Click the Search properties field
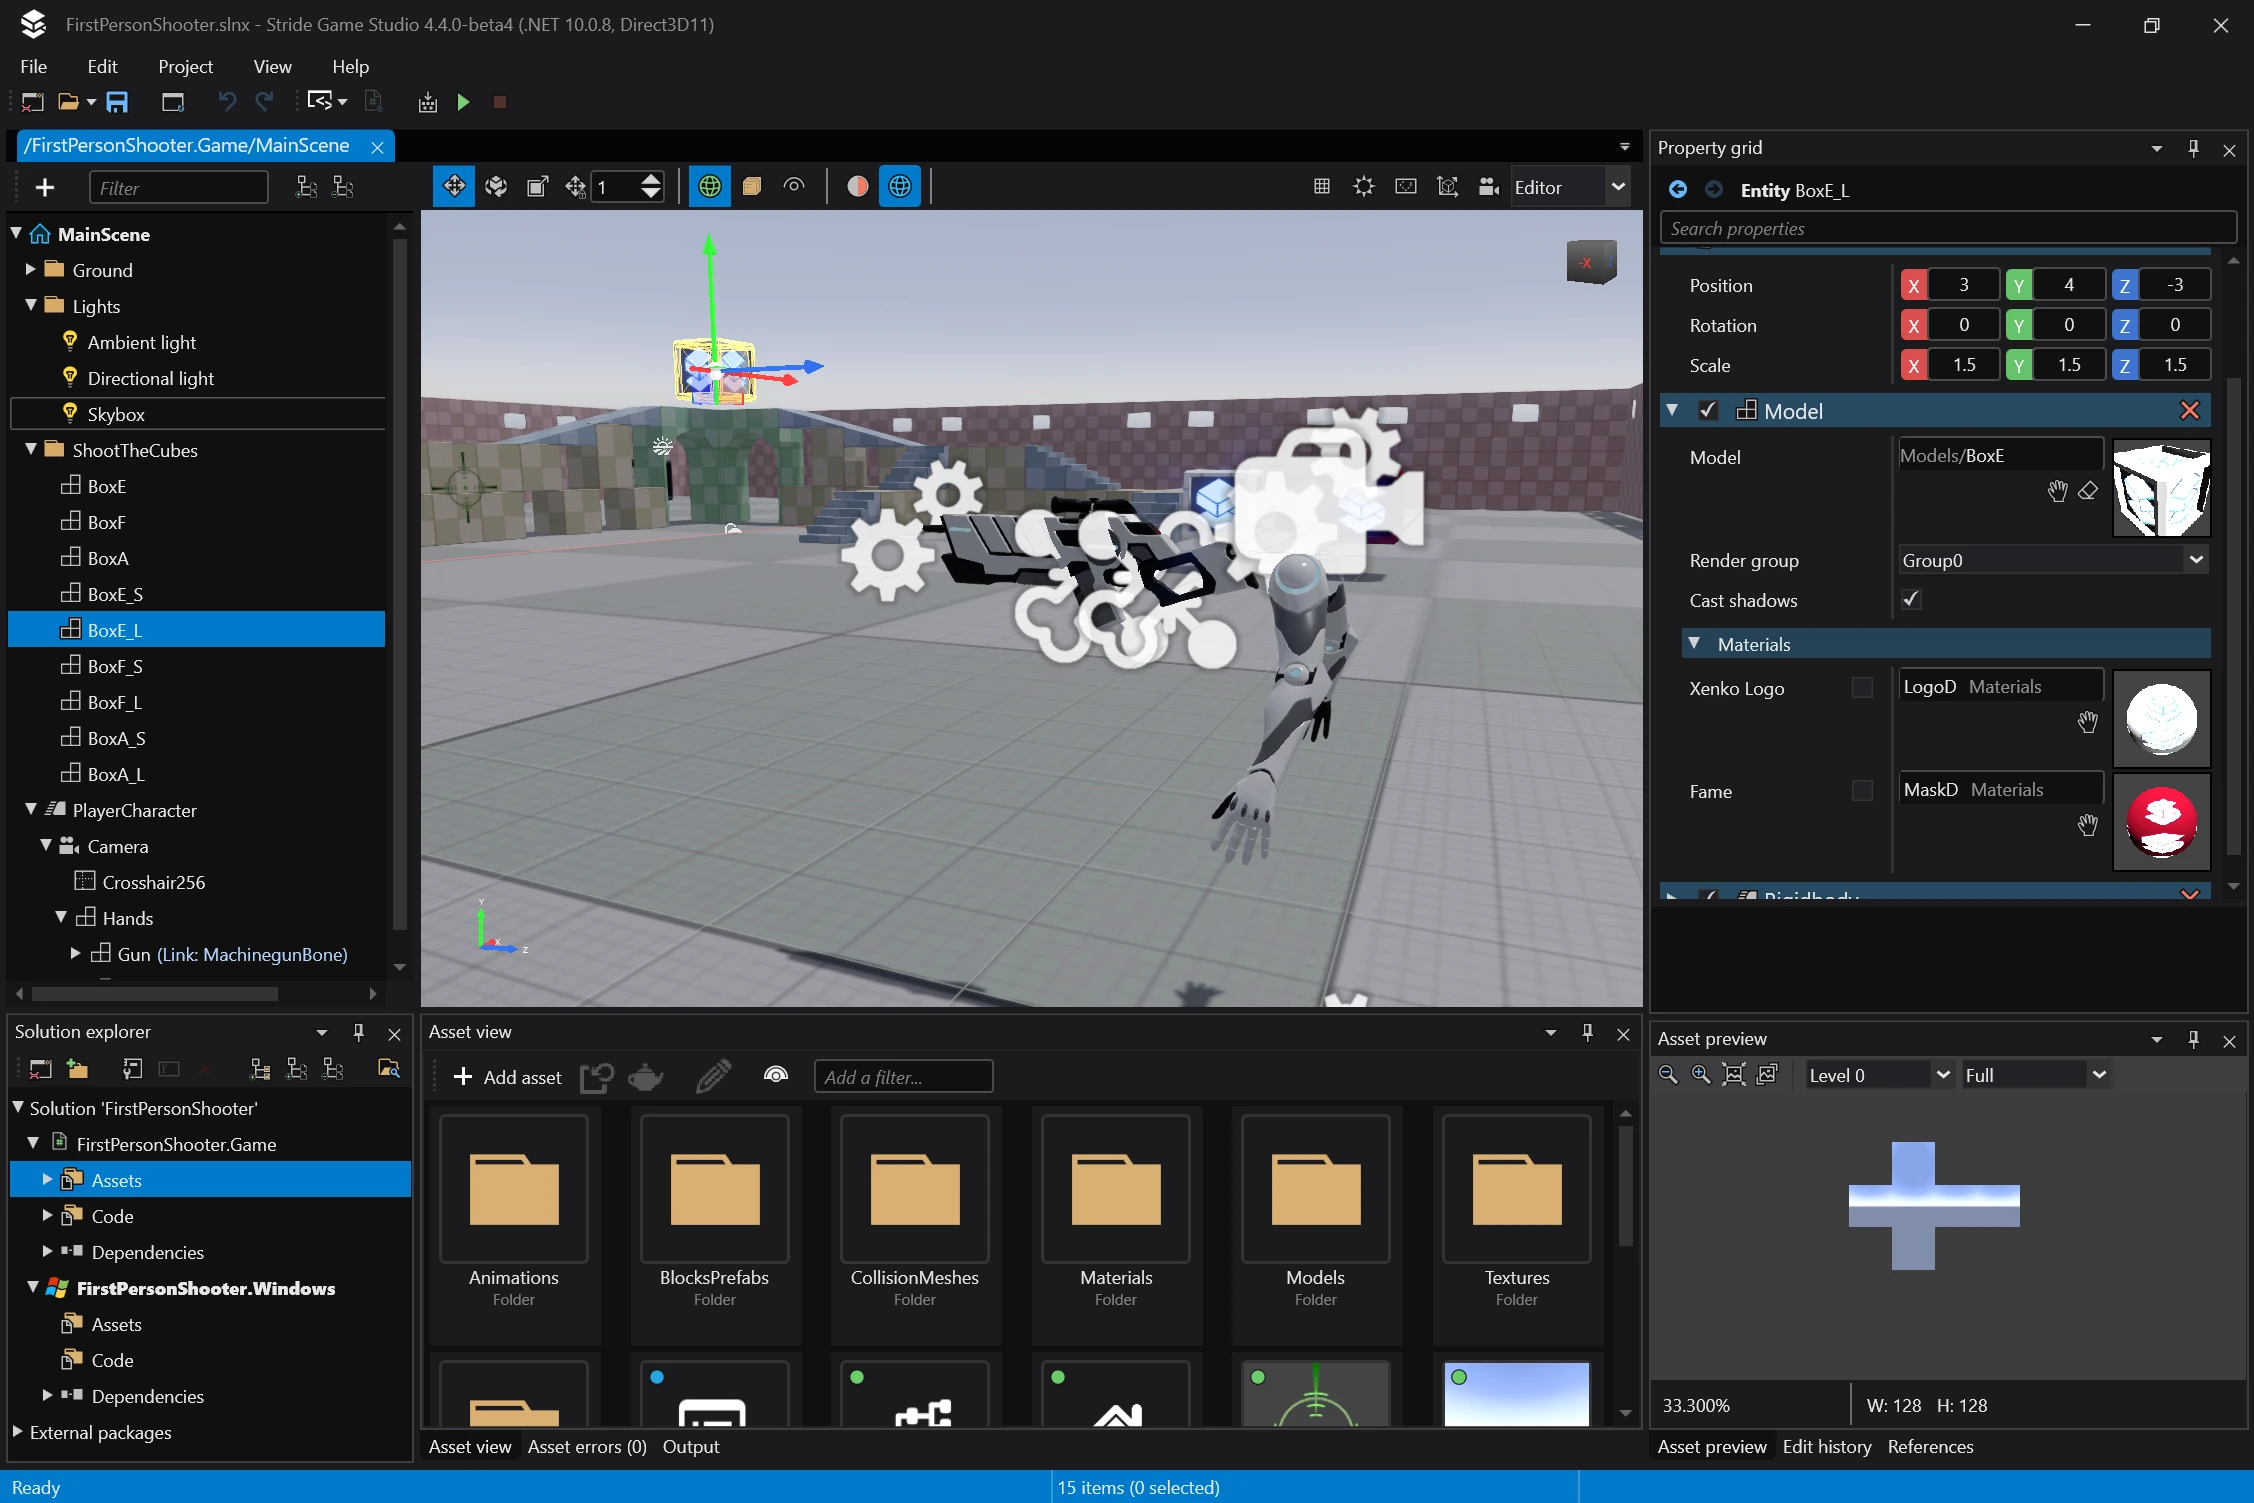This screenshot has height=1503, width=2254. coord(1948,228)
